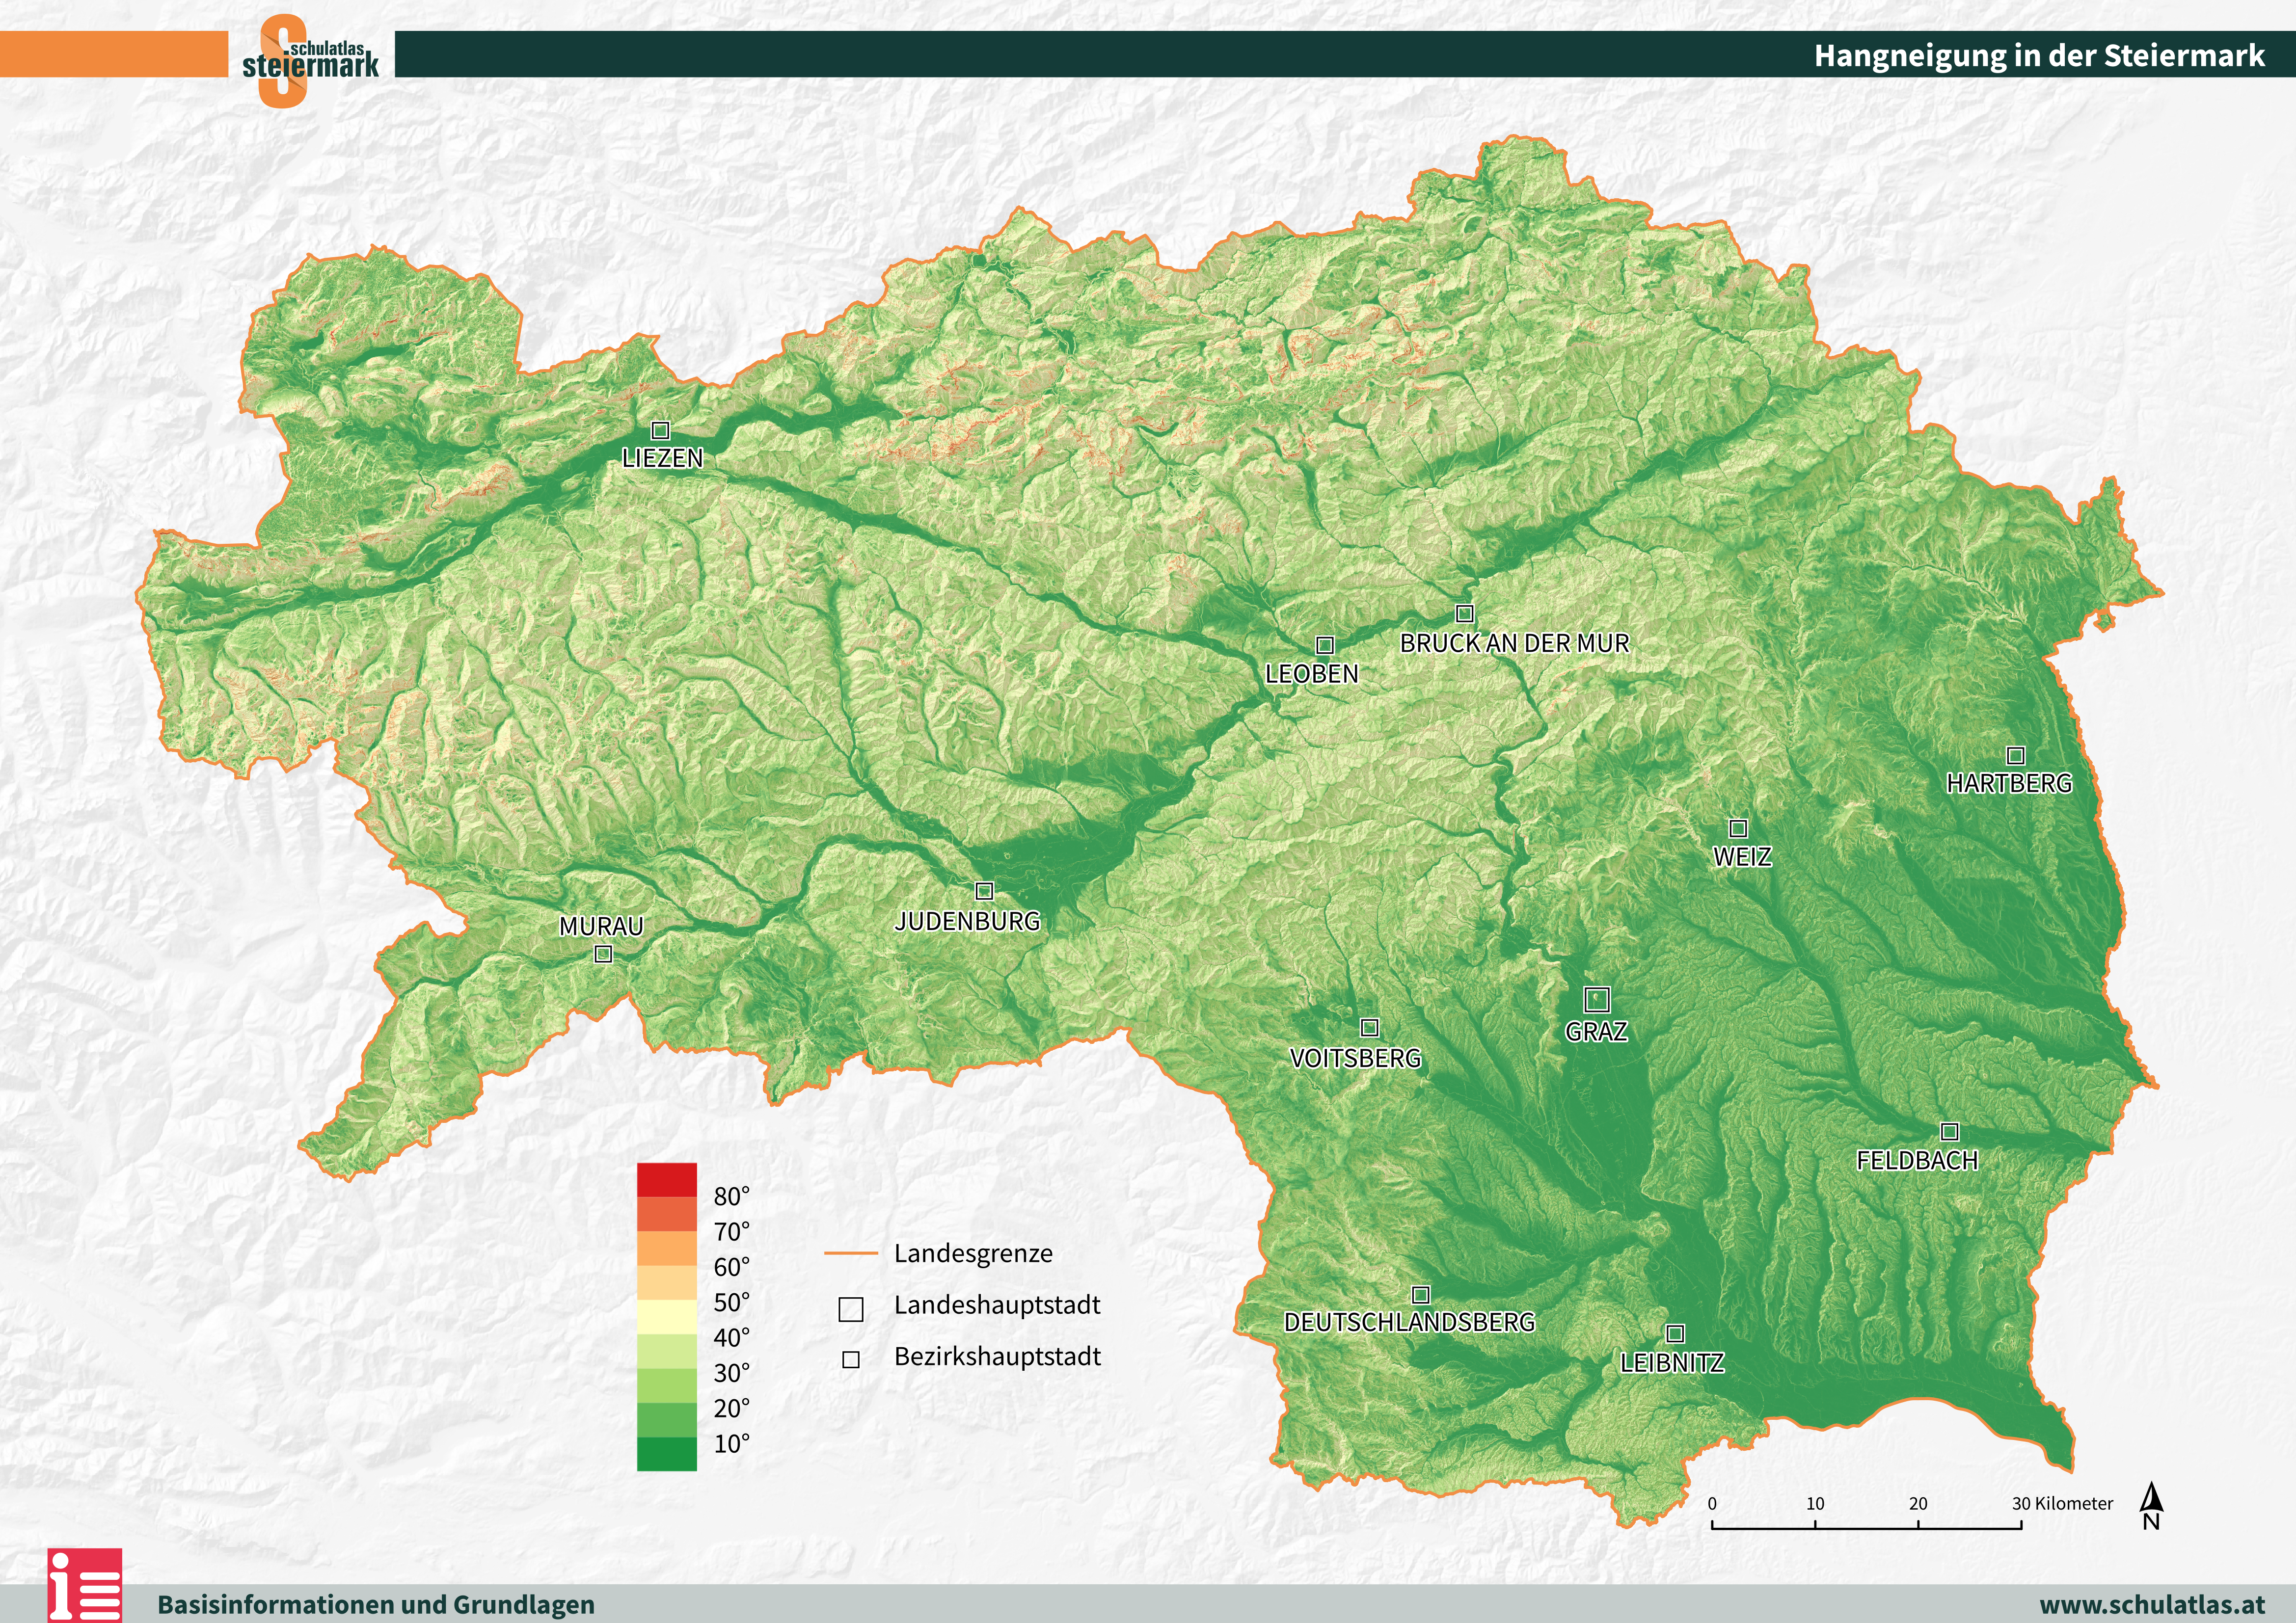The height and width of the screenshot is (1623, 2296).
Task: Click the 80° legend value
Action: pos(732,1196)
